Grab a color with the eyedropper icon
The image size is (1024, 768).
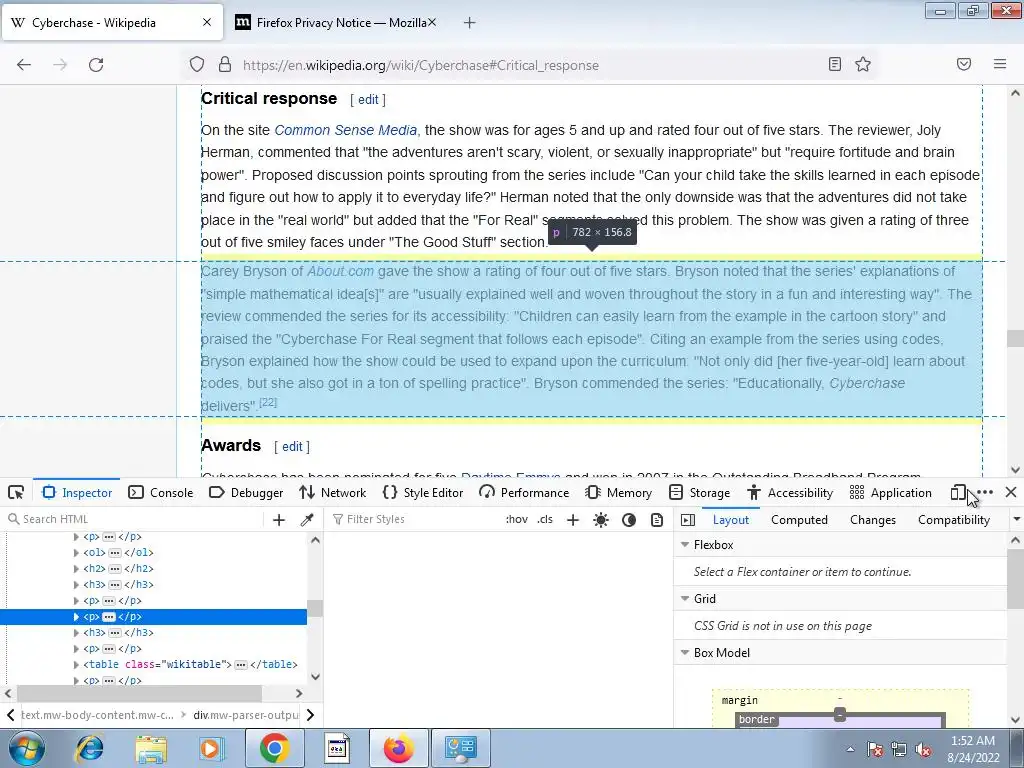(307, 520)
